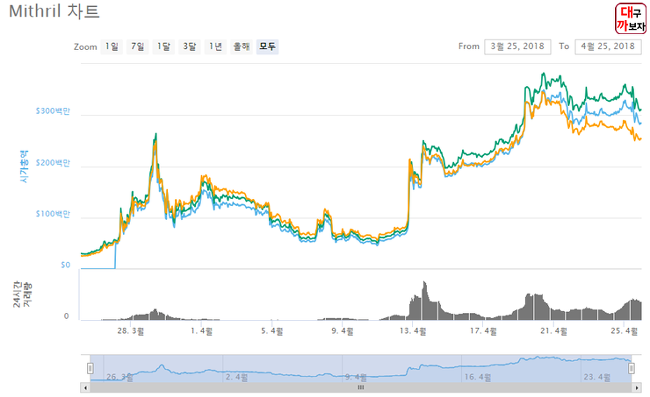Select the 7일 zoom range button
Image resolution: width=650 pixels, height=397 pixels.
138,47
